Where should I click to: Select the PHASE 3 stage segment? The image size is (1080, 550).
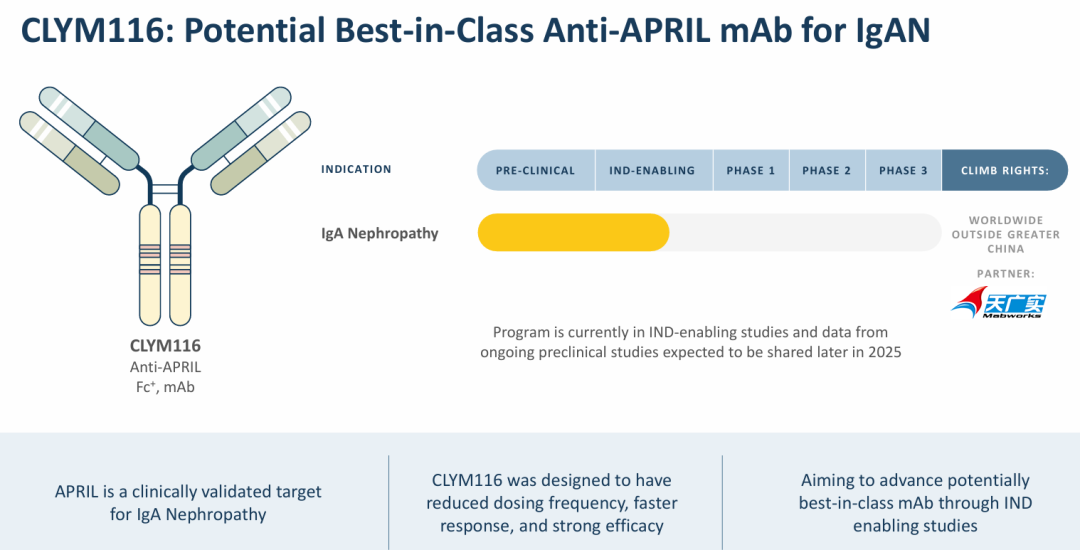click(903, 170)
